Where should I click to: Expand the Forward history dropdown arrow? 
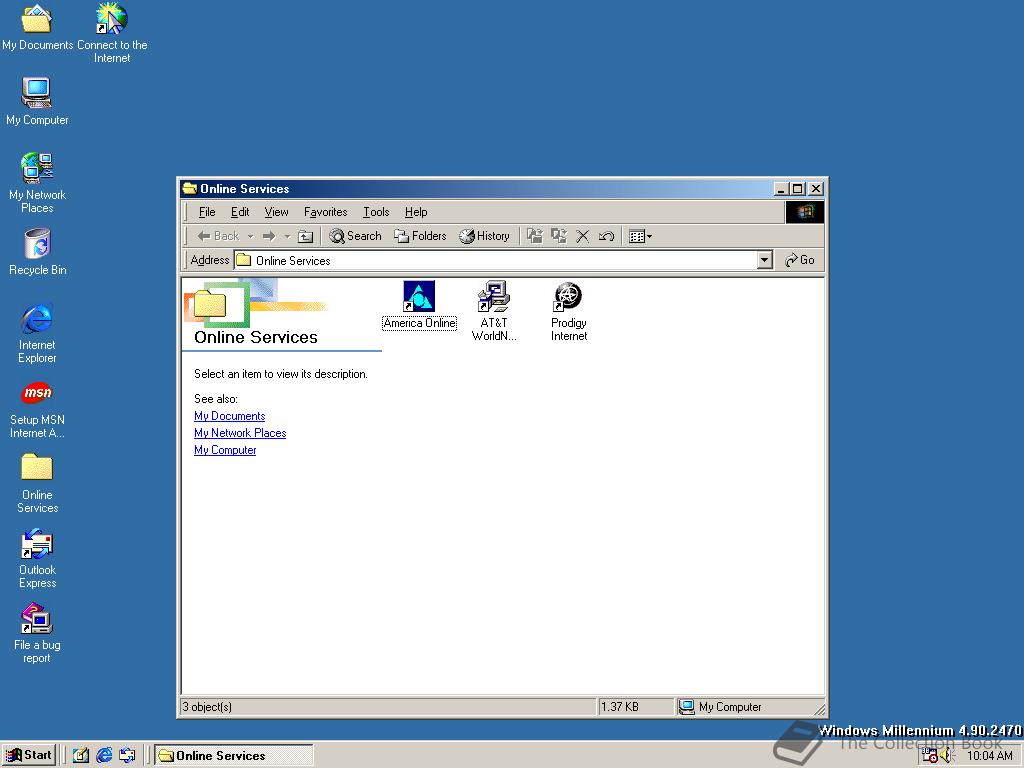pos(287,236)
